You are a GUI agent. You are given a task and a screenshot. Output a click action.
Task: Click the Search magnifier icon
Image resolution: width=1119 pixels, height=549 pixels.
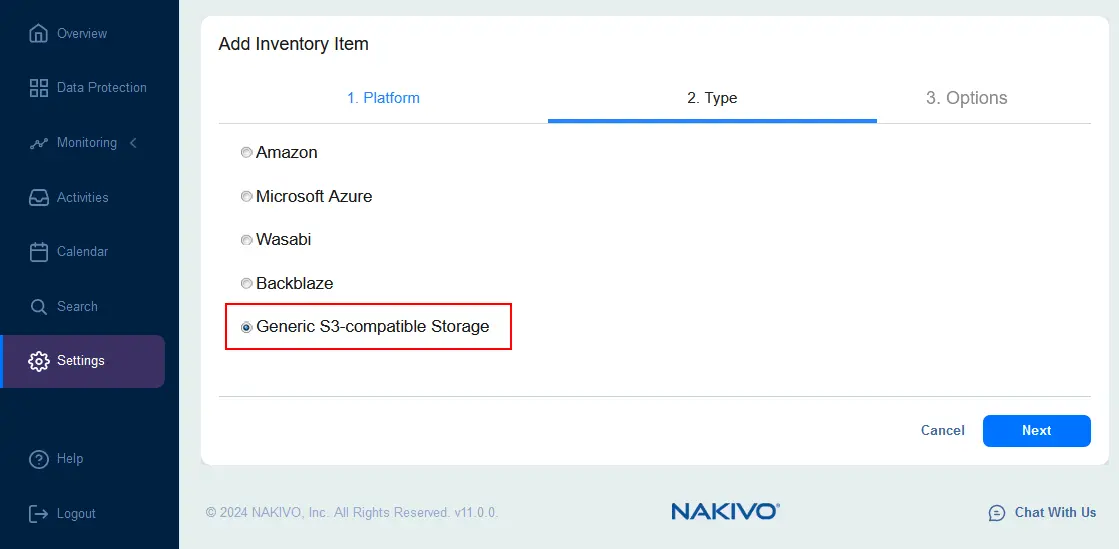point(39,307)
